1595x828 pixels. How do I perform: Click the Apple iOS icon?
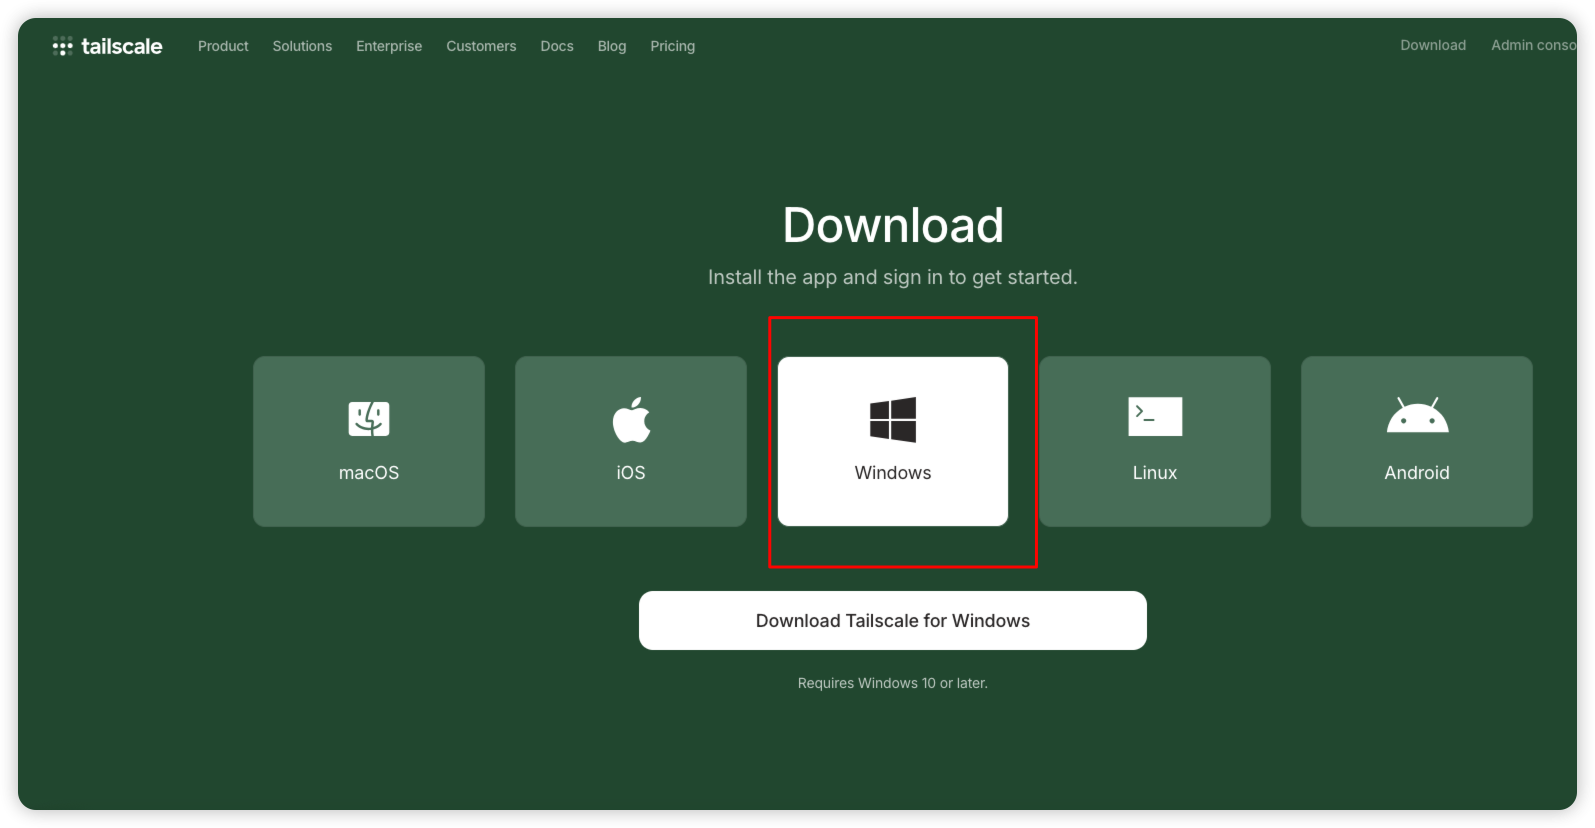pos(631,419)
